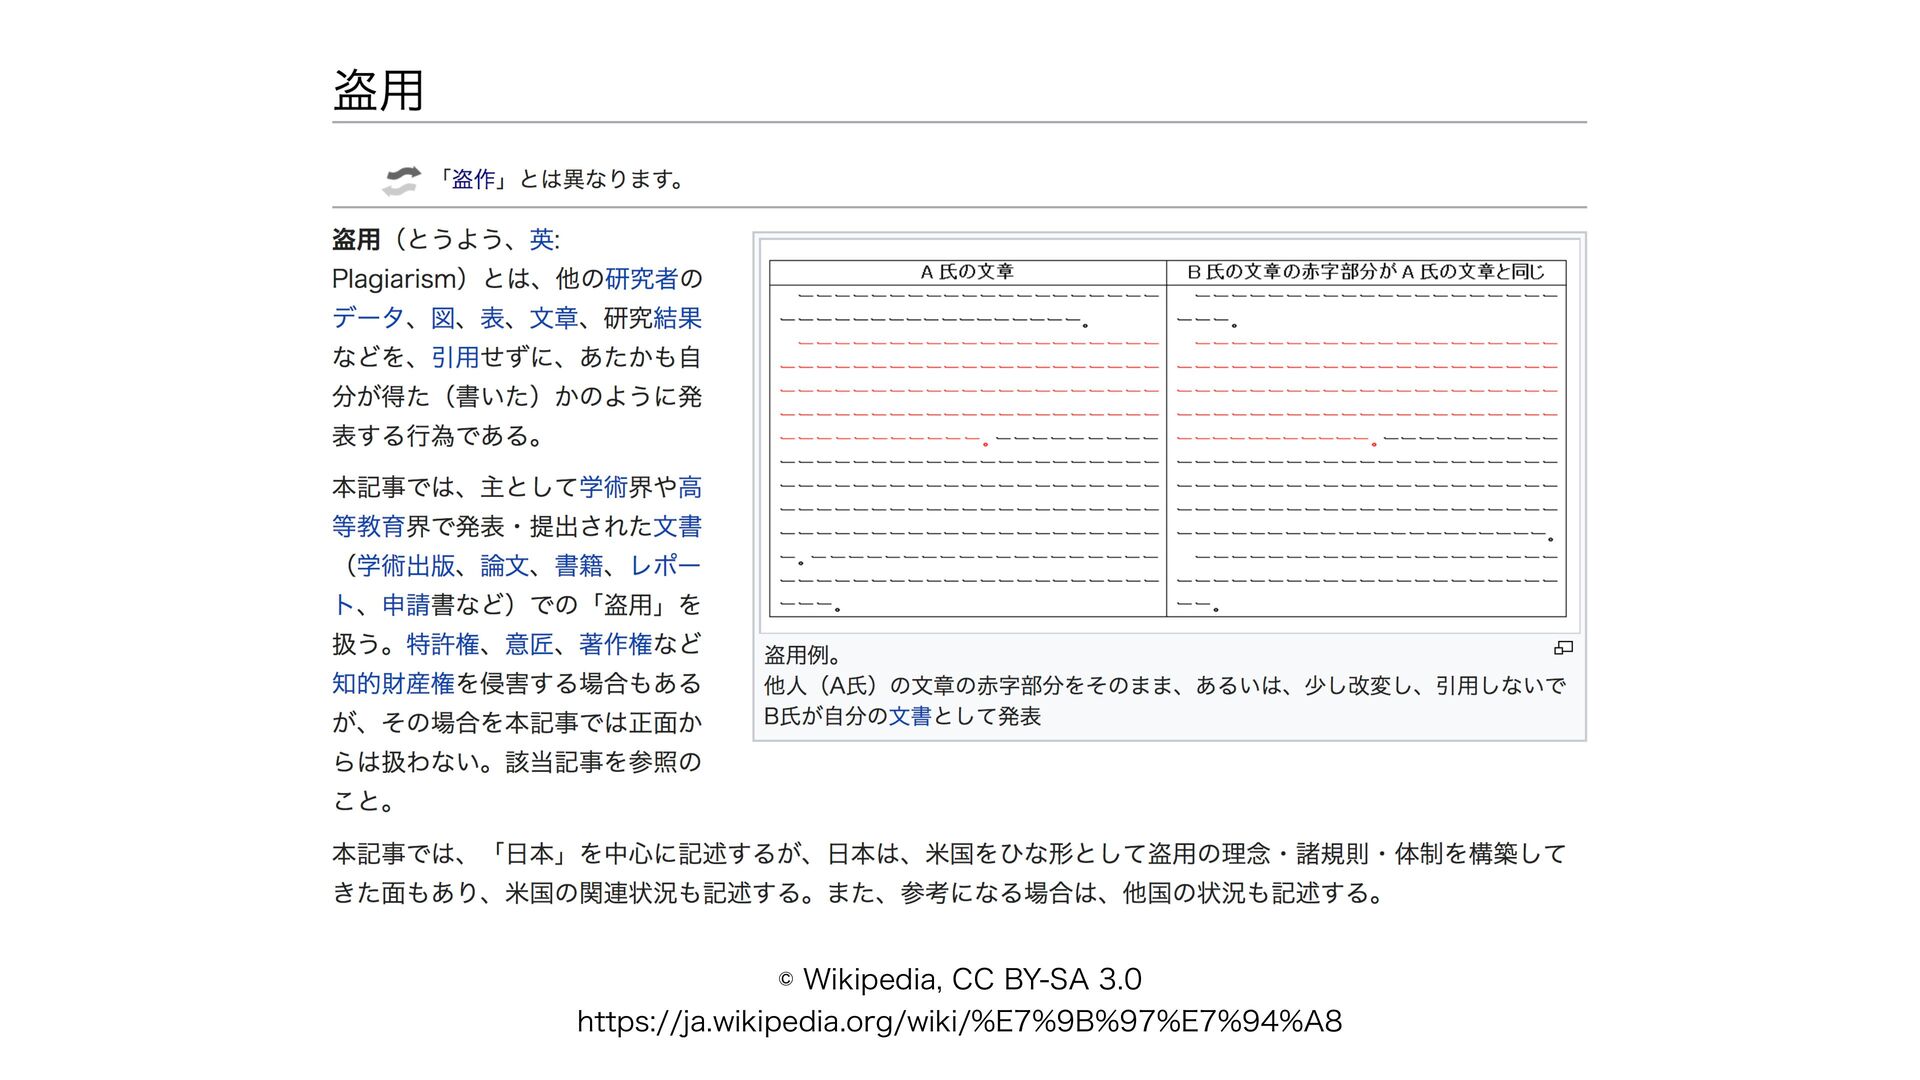Open the 学術 link
Viewport: 1920px width, 1080px height.
pos(603,487)
